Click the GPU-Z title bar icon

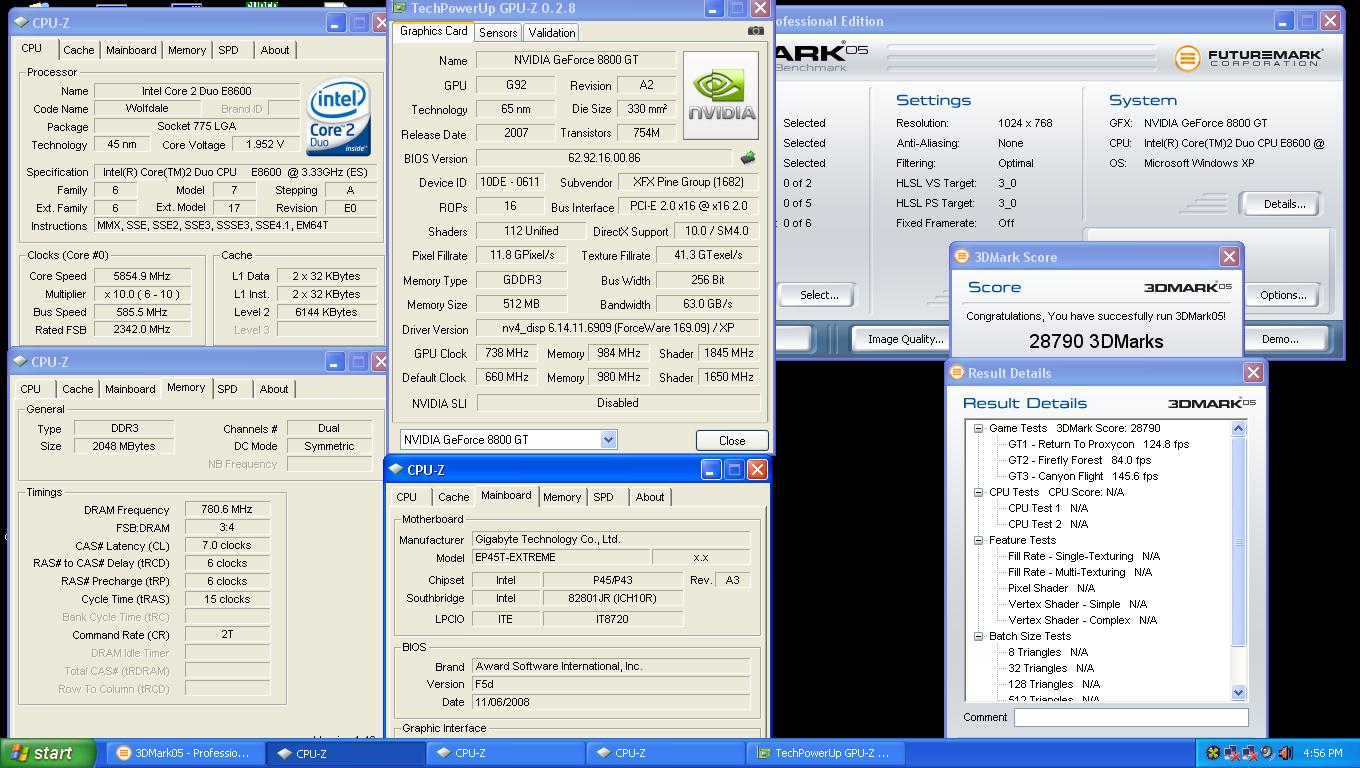point(400,8)
